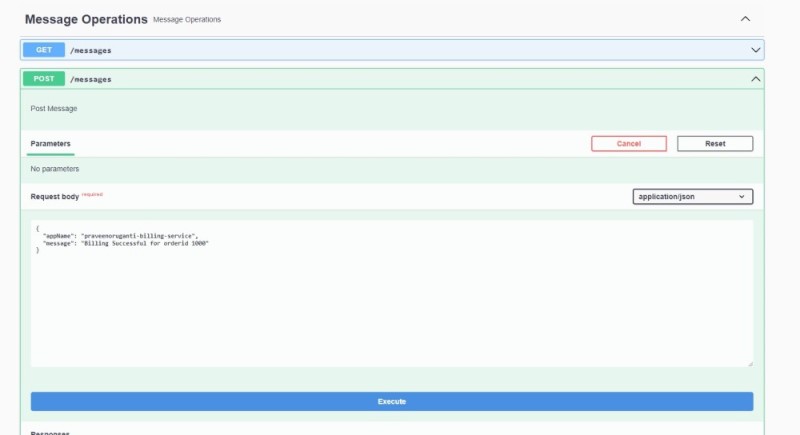The width and height of the screenshot is (800, 435).
Task: Click the 'Post Message' description text
Action: pos(54,109)
